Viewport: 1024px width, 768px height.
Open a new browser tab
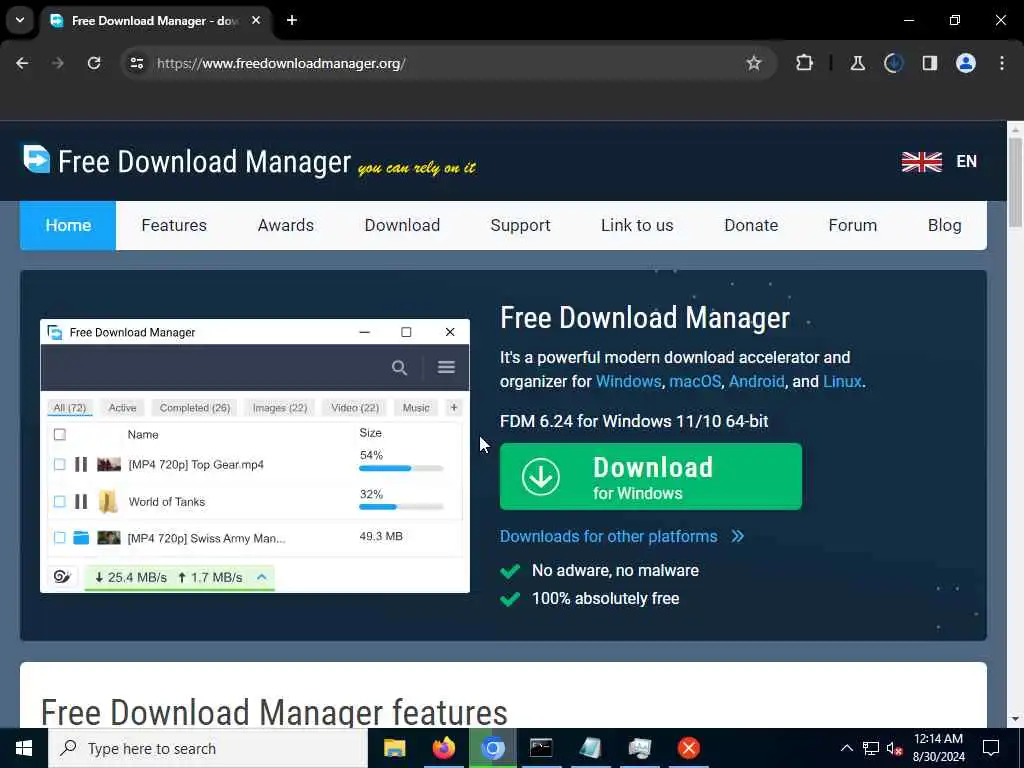coord(292,20)
